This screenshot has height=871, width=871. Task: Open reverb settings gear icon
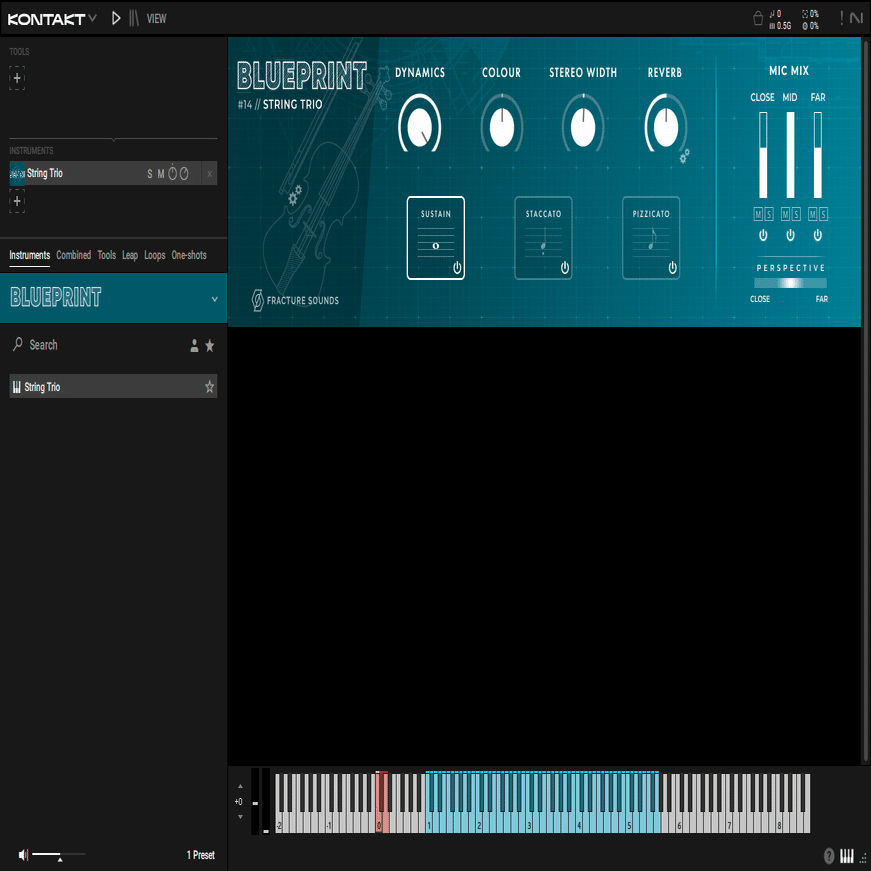point(684,156)
